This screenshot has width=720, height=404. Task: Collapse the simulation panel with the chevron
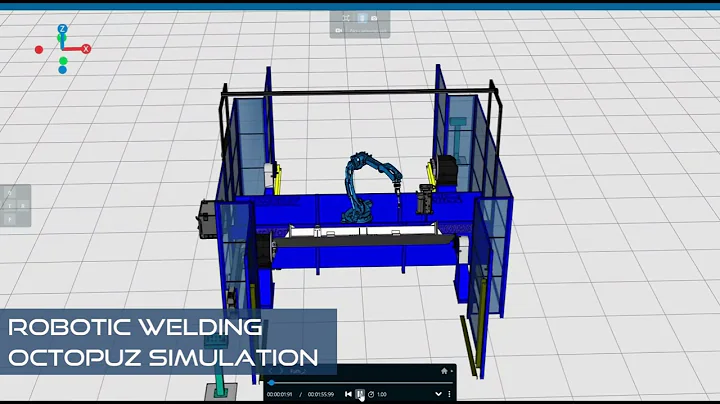pos(438,394)
